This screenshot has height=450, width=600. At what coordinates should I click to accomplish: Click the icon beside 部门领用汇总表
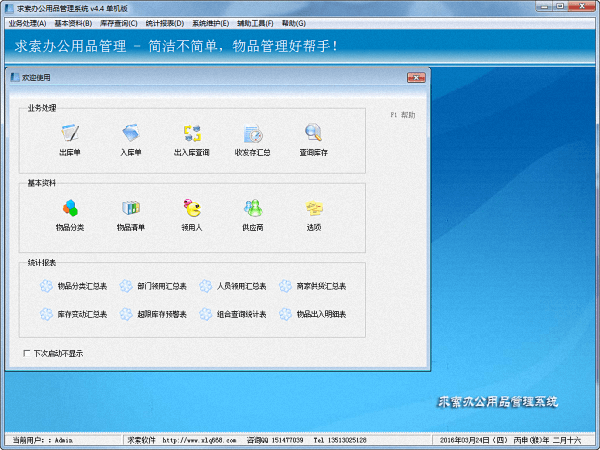click(x=126, y=286)
